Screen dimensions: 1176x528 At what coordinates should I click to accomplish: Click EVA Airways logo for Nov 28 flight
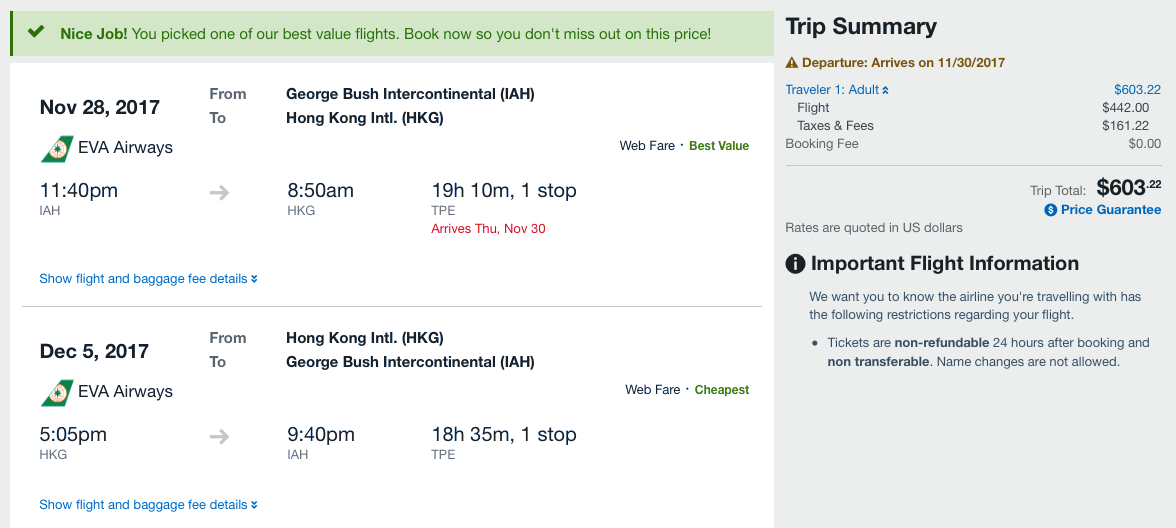(56, 148)
